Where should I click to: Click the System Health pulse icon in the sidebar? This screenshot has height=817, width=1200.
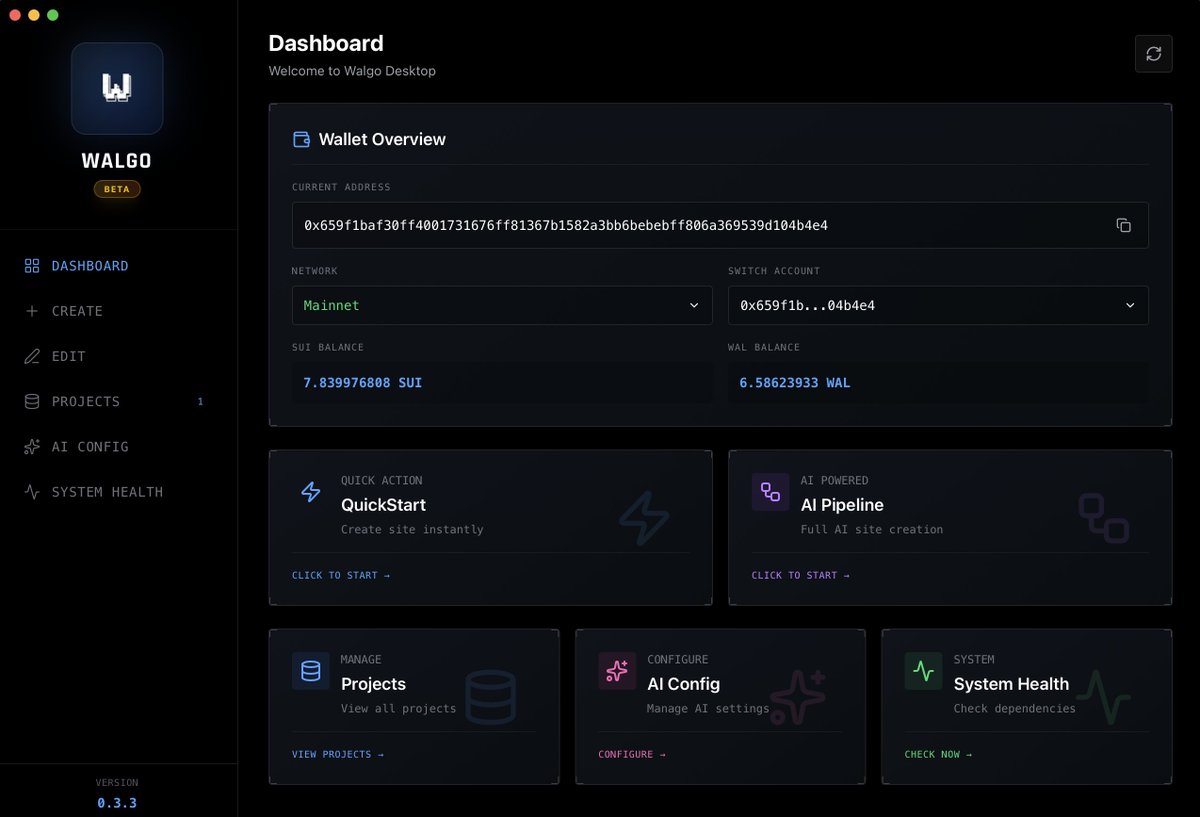pos(32,492)
